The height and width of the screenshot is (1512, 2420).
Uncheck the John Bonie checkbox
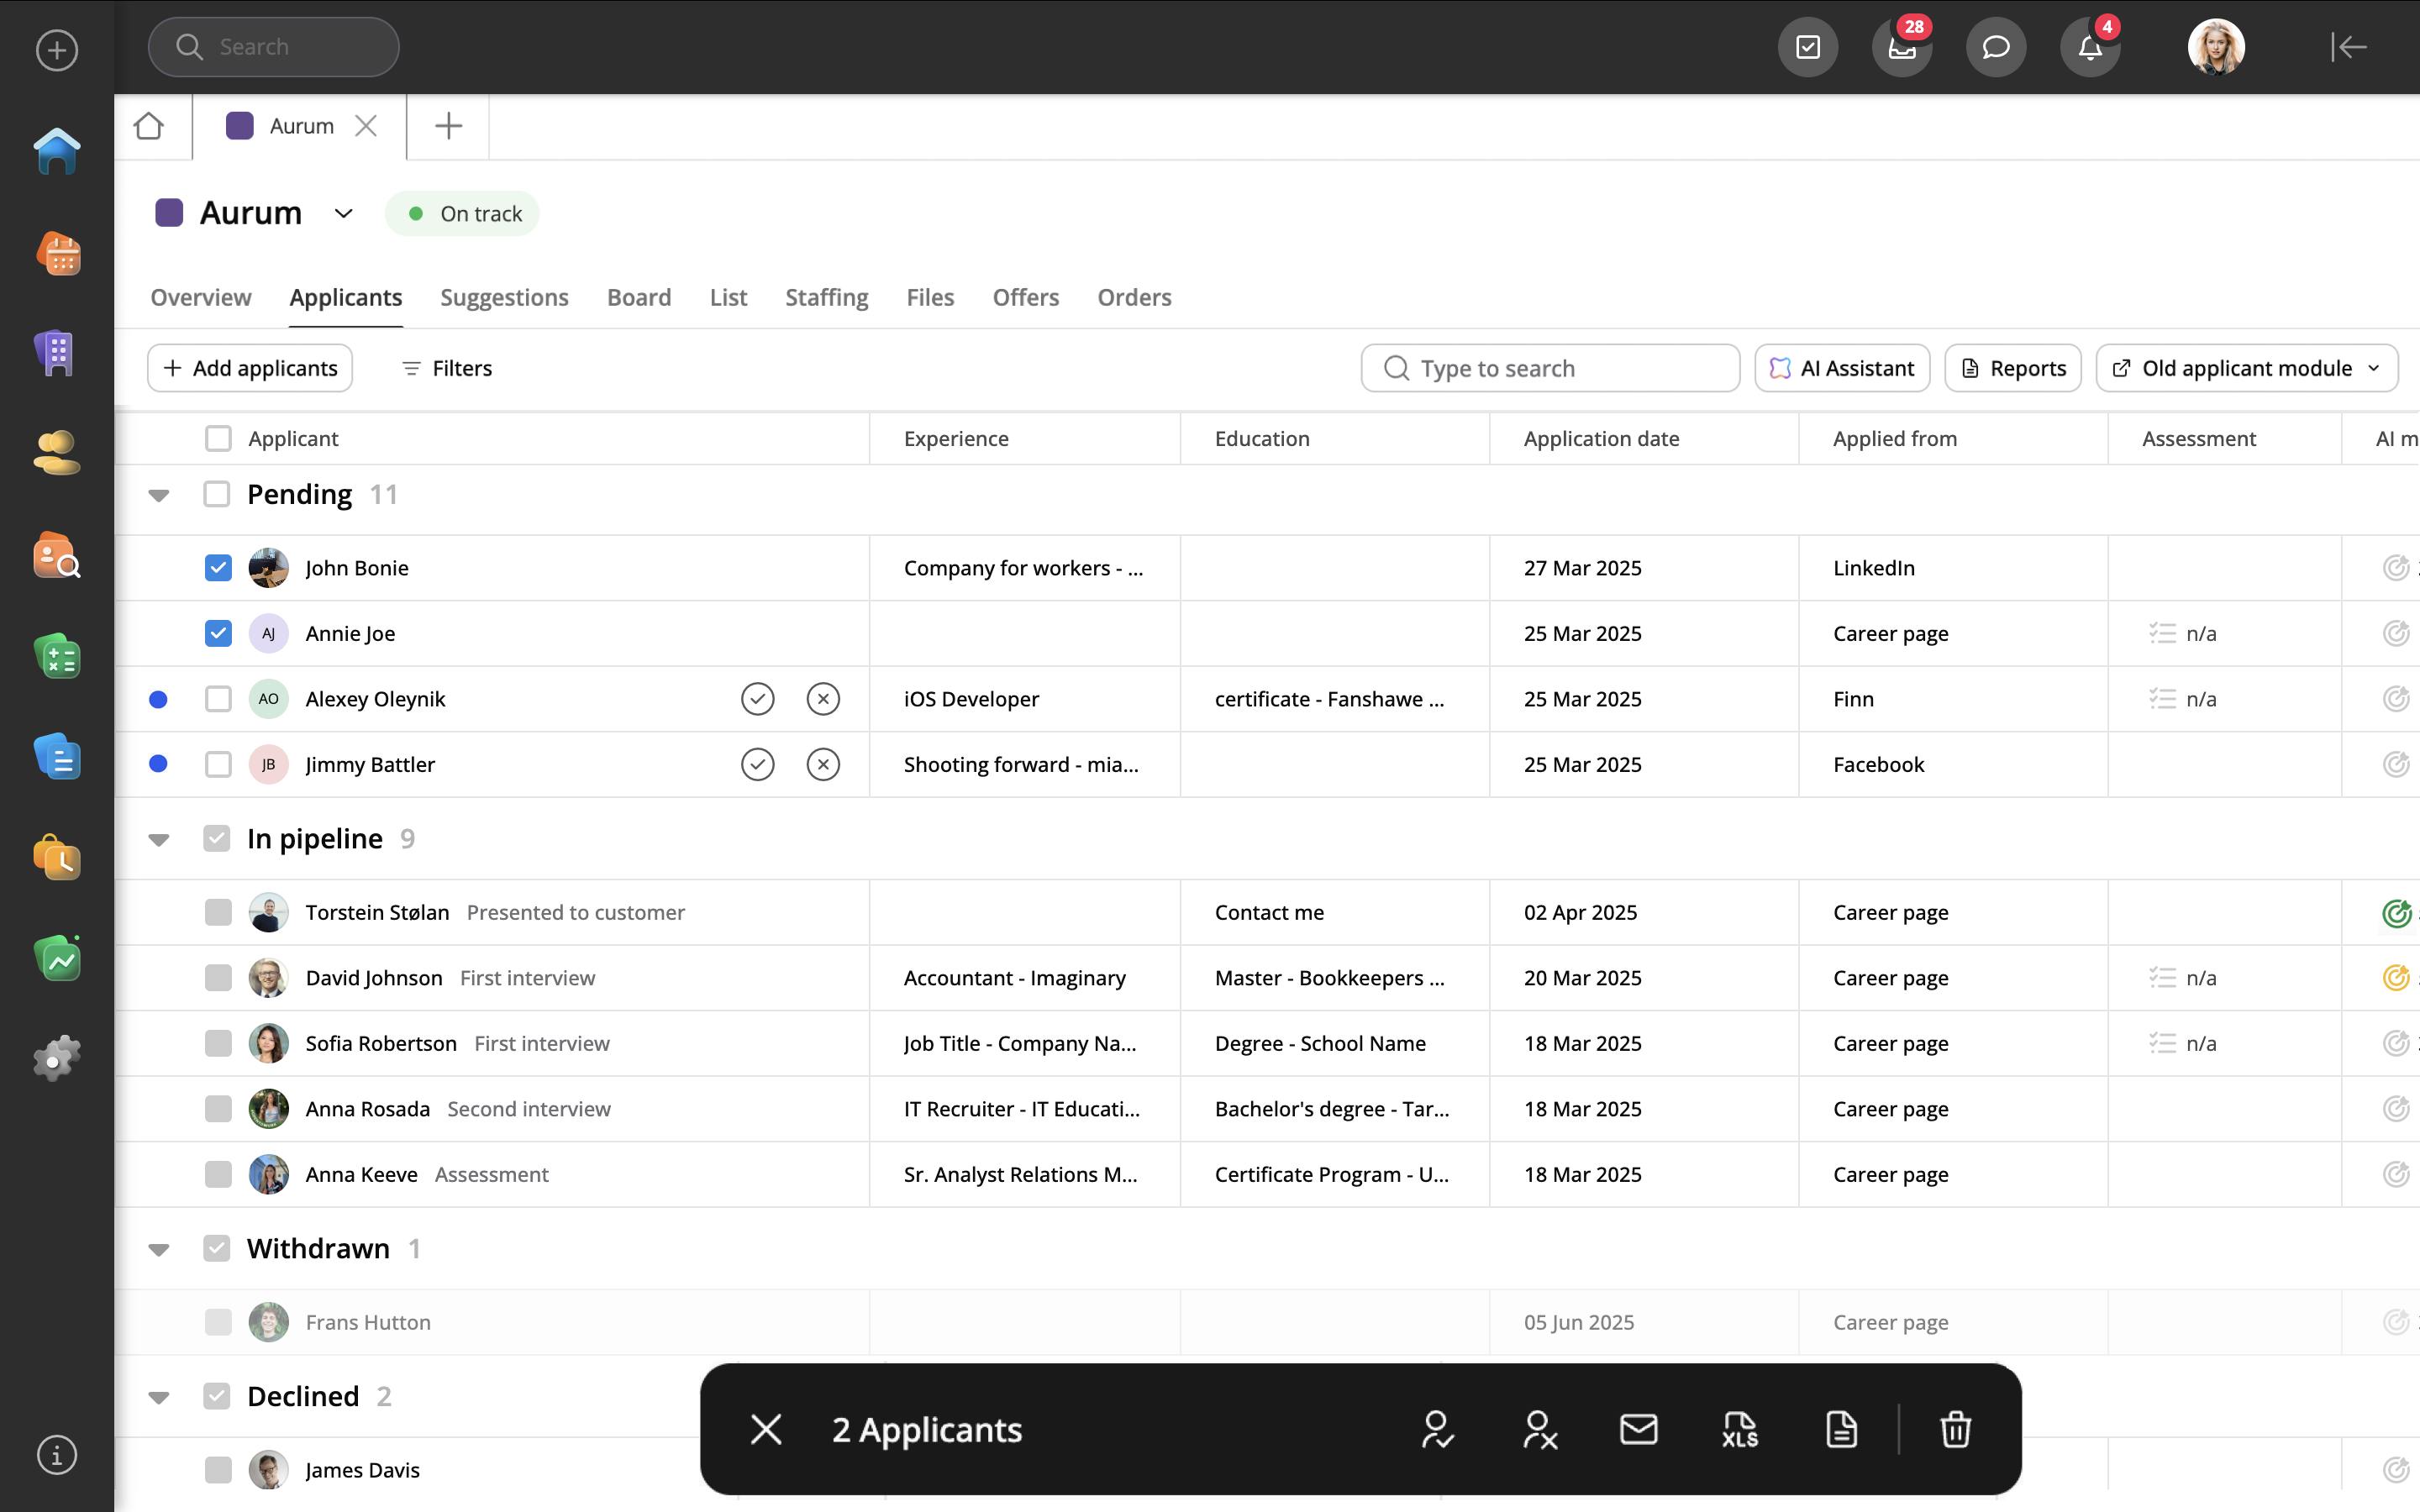218,568
